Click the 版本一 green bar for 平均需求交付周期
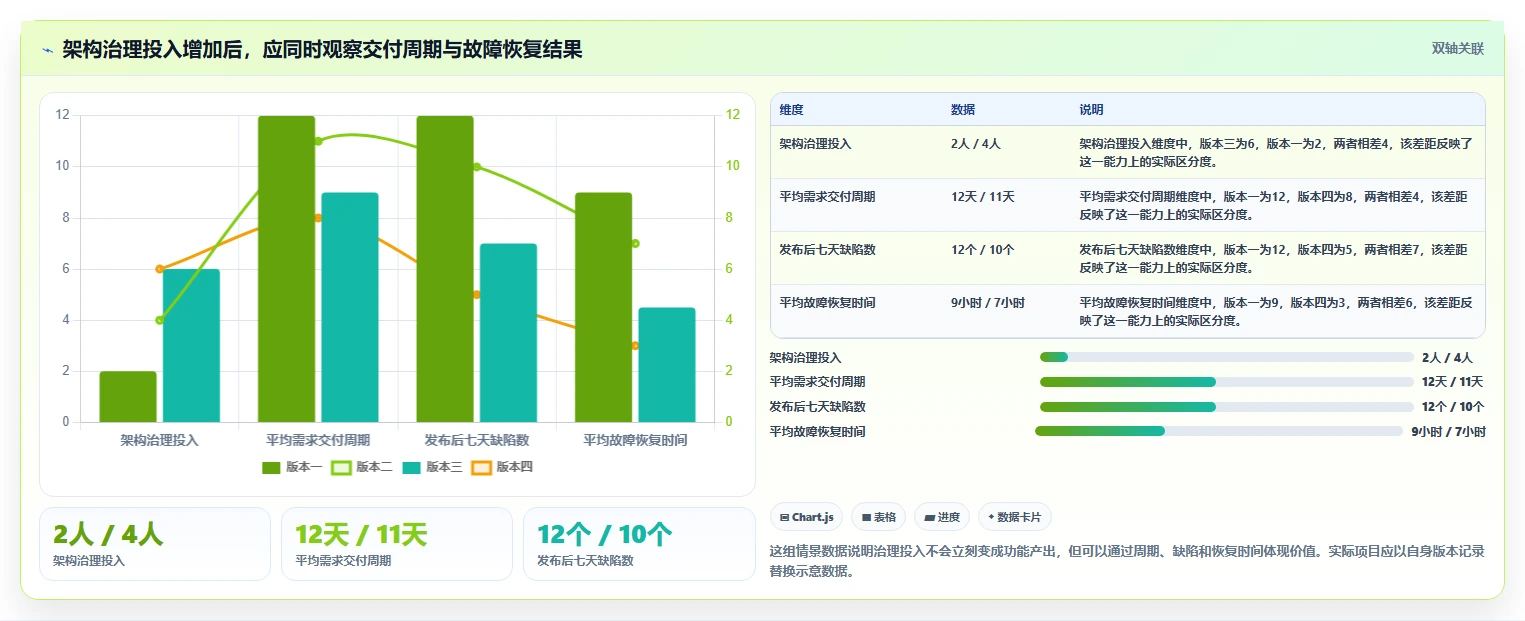 point(286,269)
